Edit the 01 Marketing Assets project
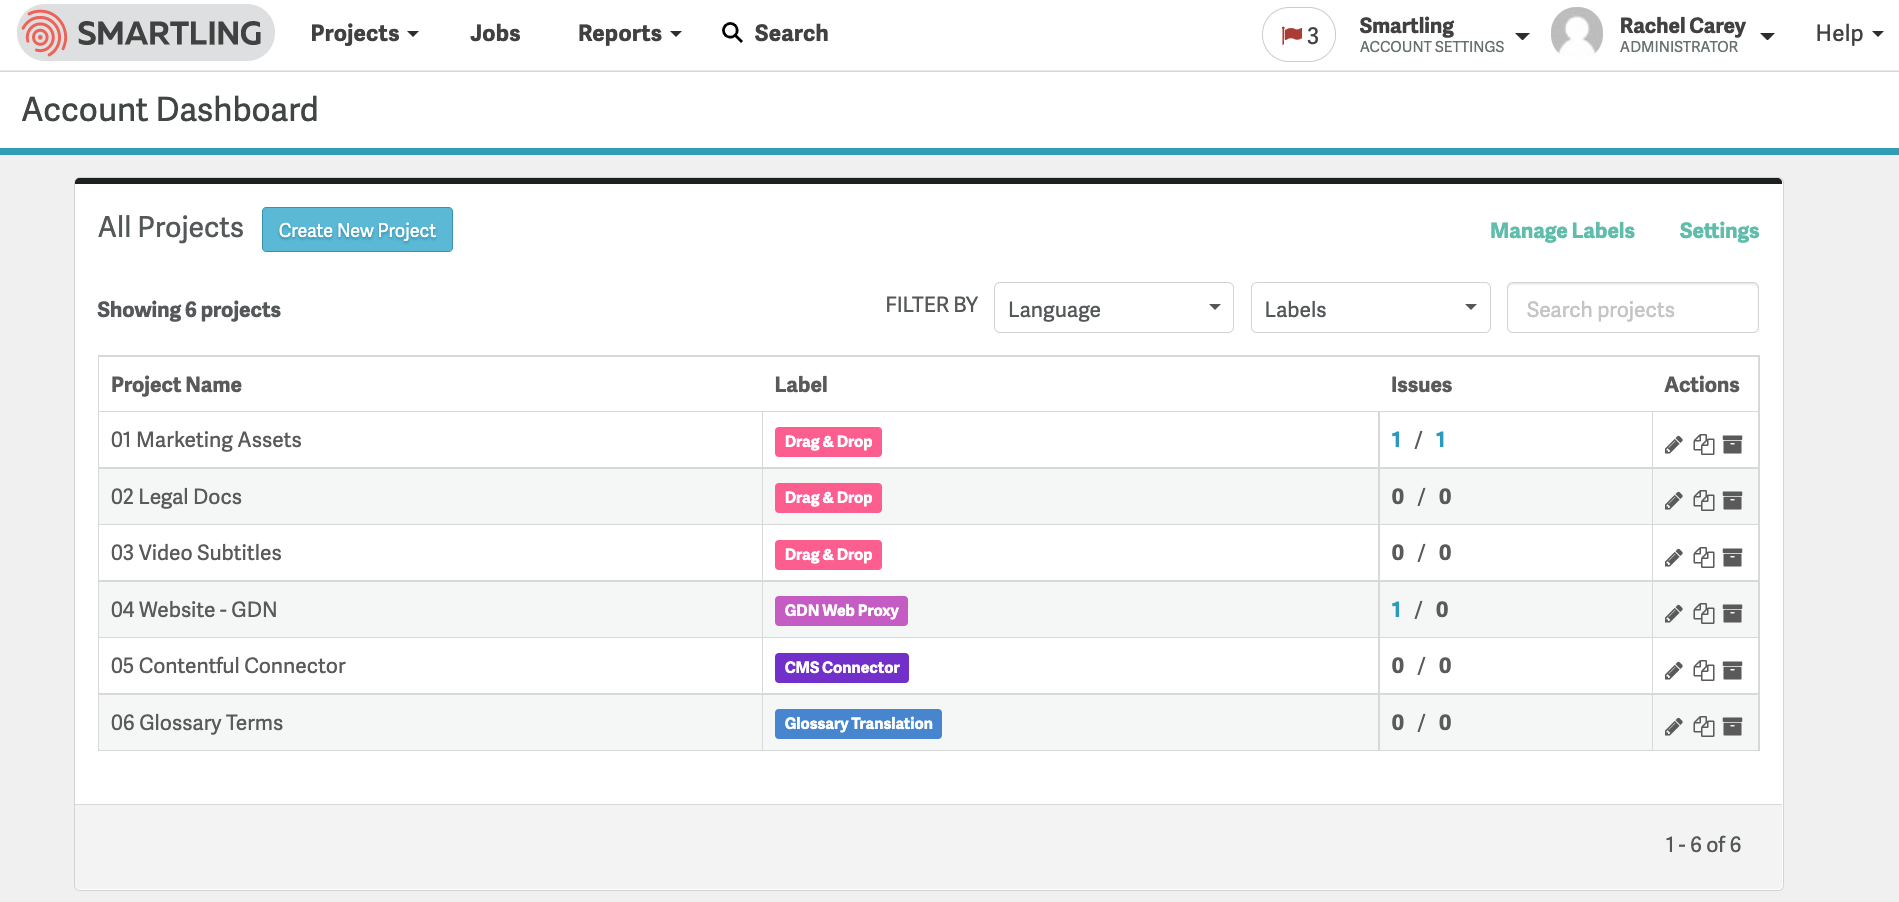1899x902 pixels. 1673,444
